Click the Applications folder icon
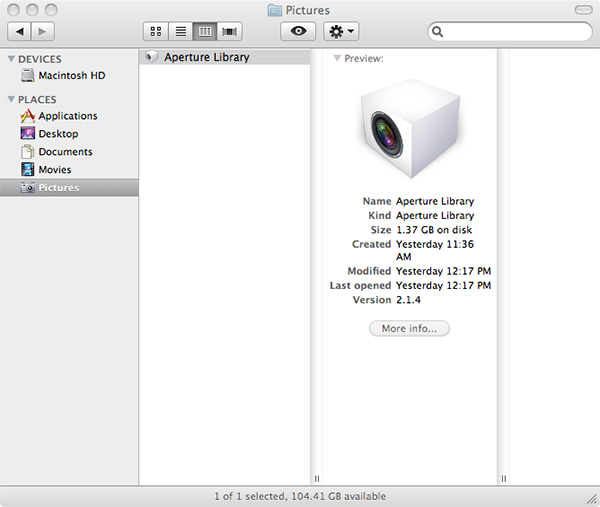The image size is (600, 507). click(x=28, y=116)
